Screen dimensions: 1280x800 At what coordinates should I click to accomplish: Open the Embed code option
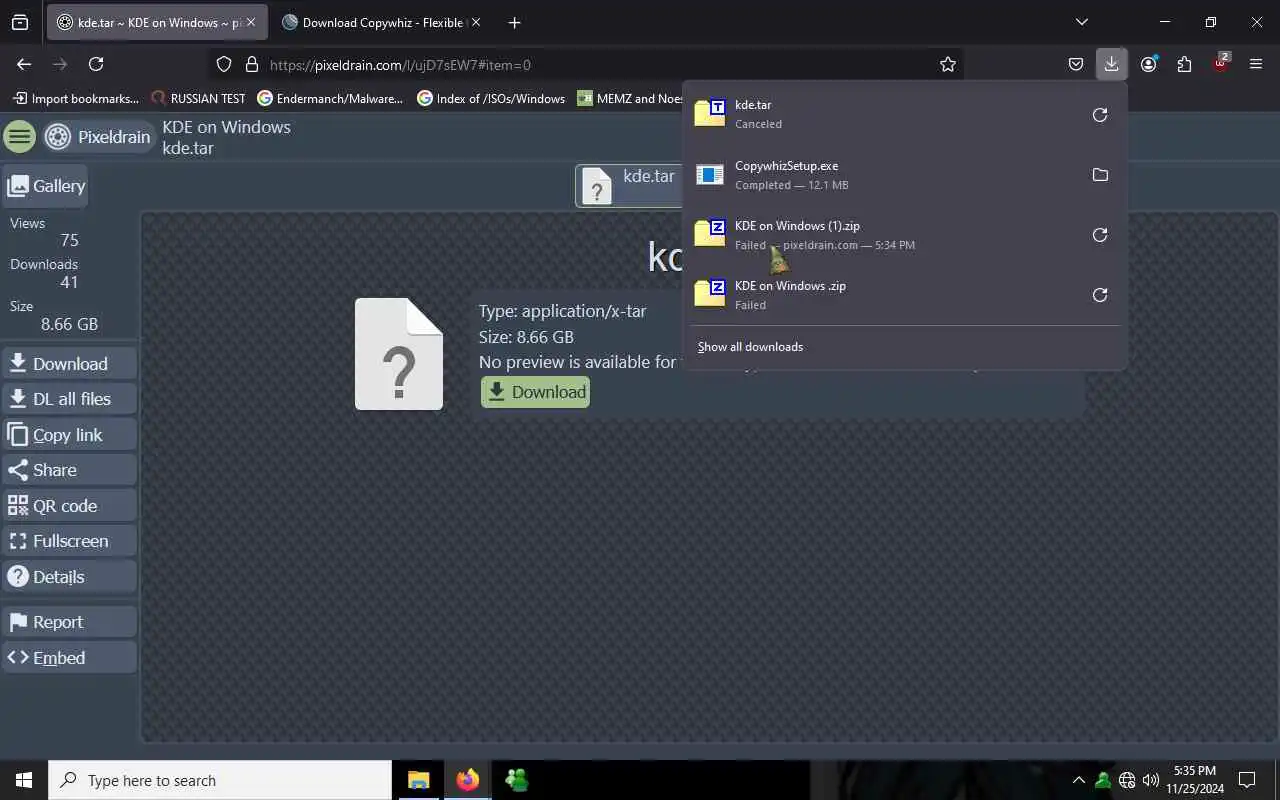pyautogui.click(x=69, y=658)
